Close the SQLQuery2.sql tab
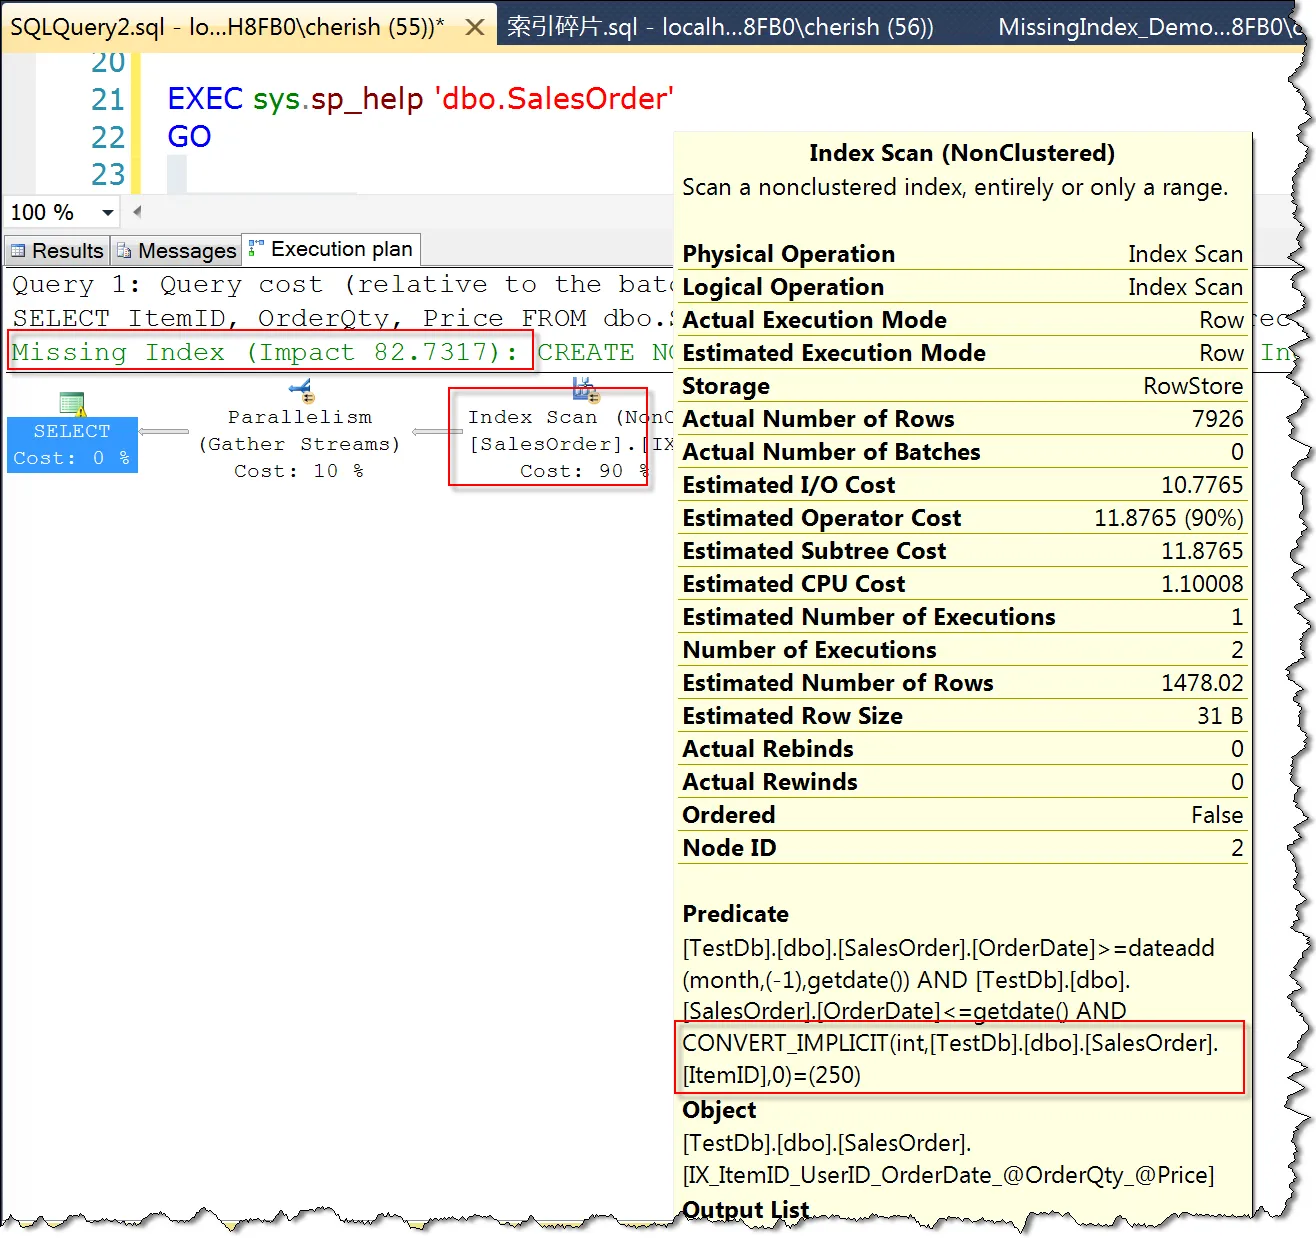The width and height of the screenshot is (1316, 1238). coord(475,27)
